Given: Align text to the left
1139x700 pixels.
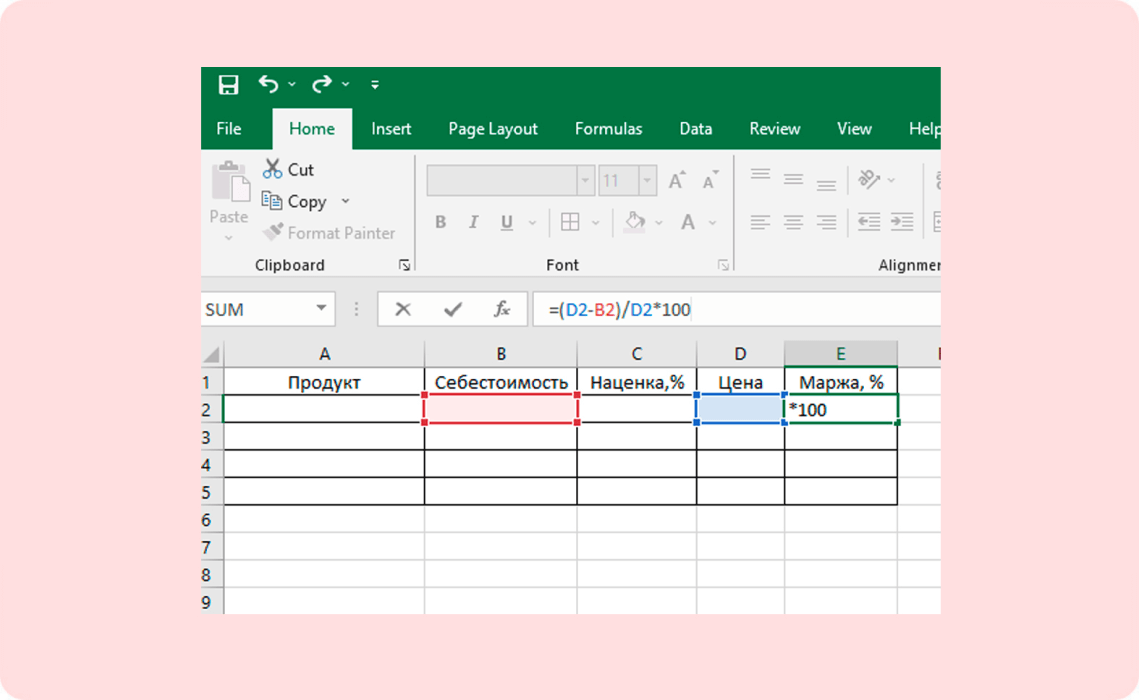Looking at the screenshot, I should click(x=761, y=222).
